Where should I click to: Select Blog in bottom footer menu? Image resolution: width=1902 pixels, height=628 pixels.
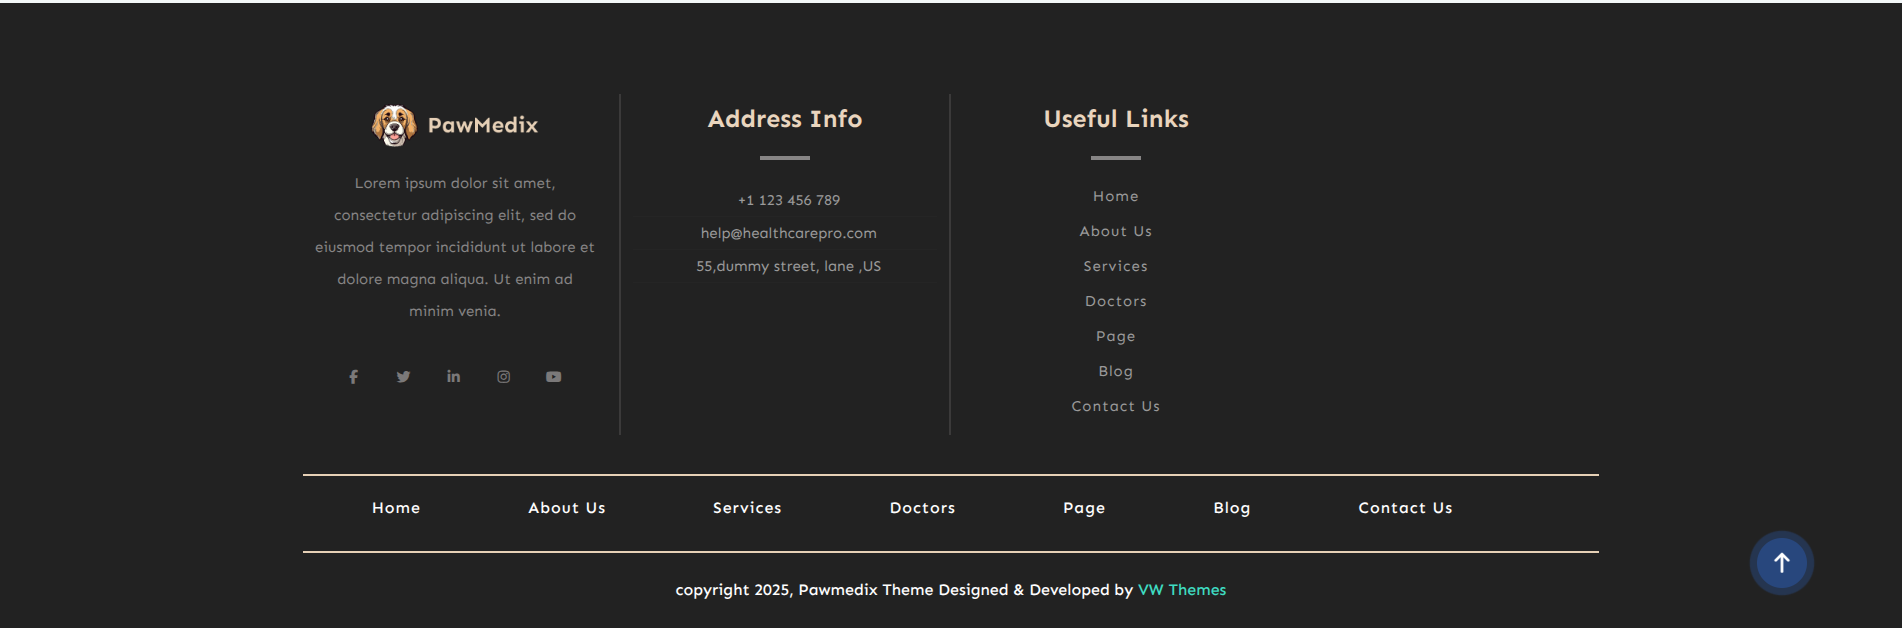pyautogui.click(x=1231, y=508)
